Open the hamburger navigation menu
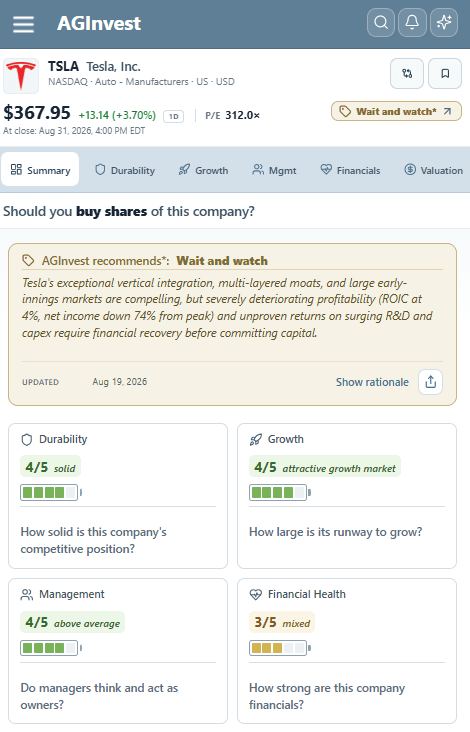 23,23
